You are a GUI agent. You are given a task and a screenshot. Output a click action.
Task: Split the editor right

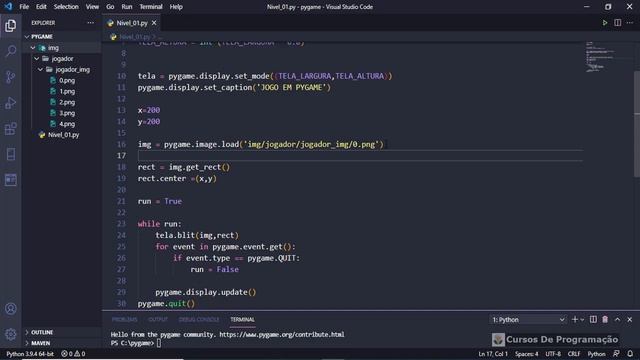[x=618, y=23]
